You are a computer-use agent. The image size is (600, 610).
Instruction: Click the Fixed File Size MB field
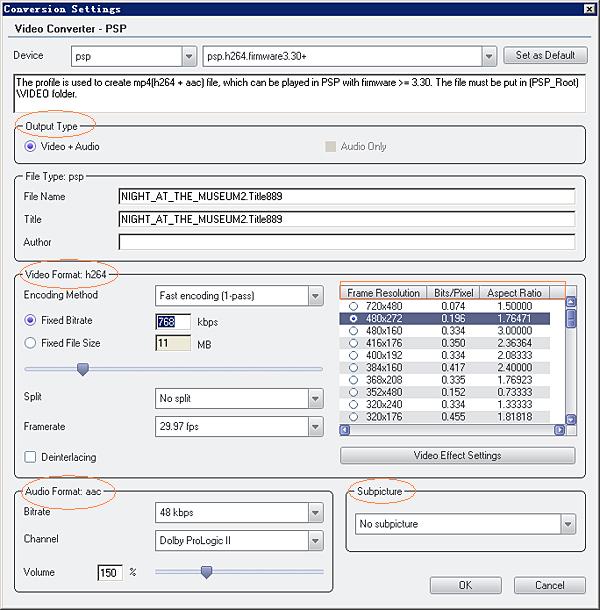173,343
